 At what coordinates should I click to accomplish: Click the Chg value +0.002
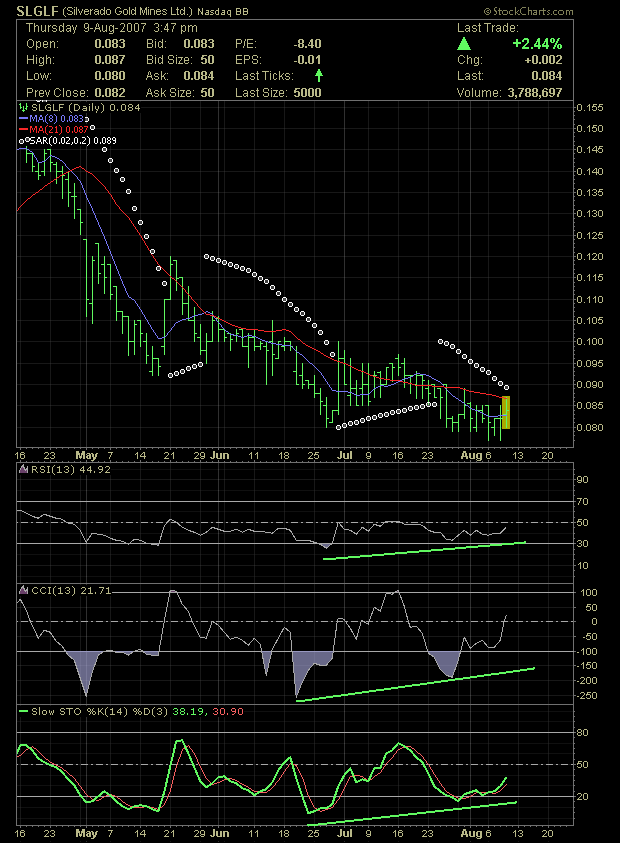(543, 60)
